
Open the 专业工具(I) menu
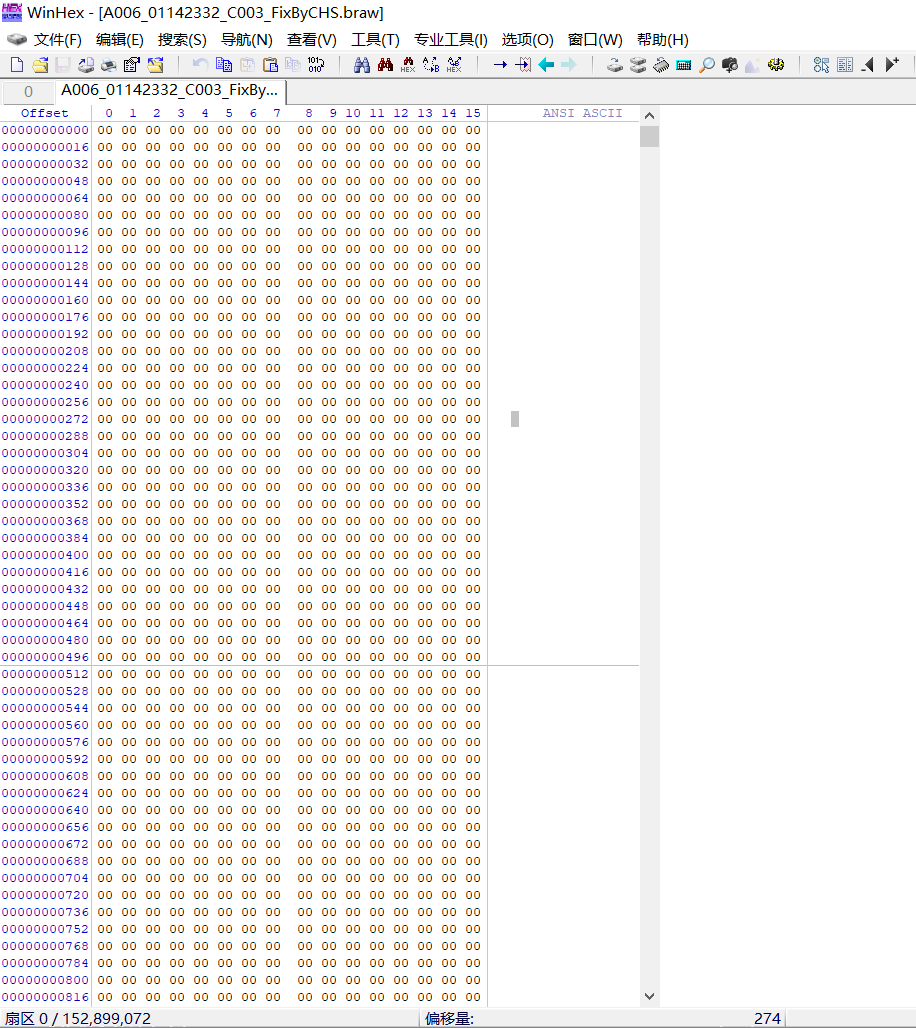coord(450,40)
